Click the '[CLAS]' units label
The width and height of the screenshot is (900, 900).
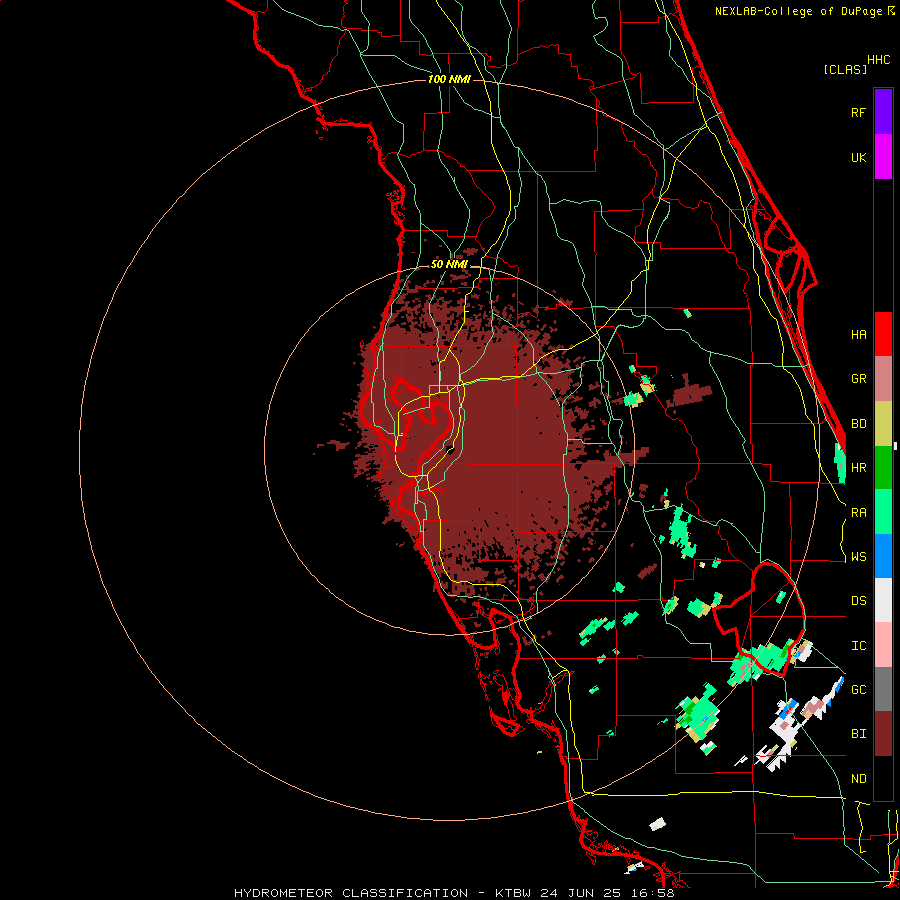click(x=845, y=69)
